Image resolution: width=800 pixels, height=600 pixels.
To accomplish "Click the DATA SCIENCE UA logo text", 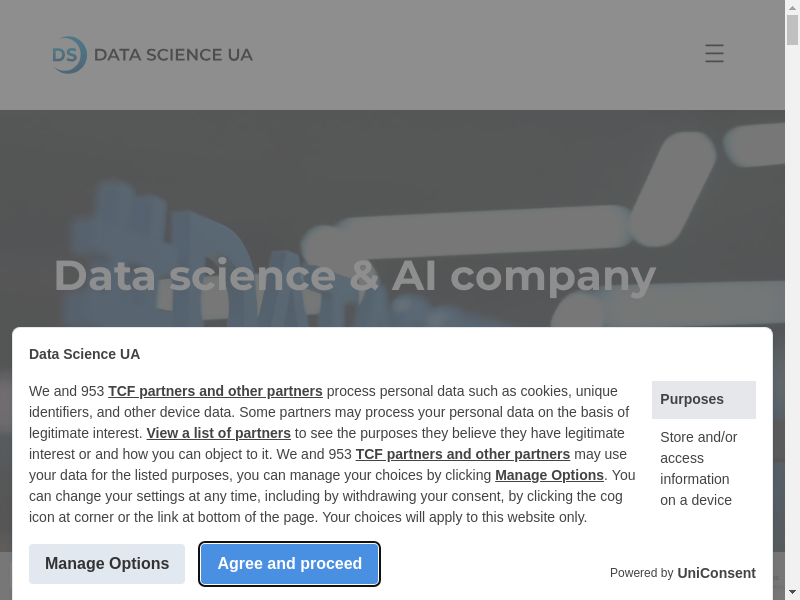I will pos(173,55).
